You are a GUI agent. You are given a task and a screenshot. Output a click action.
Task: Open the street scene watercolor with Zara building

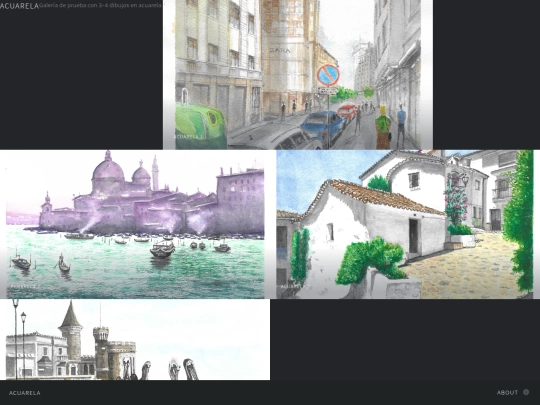point(298,74)
